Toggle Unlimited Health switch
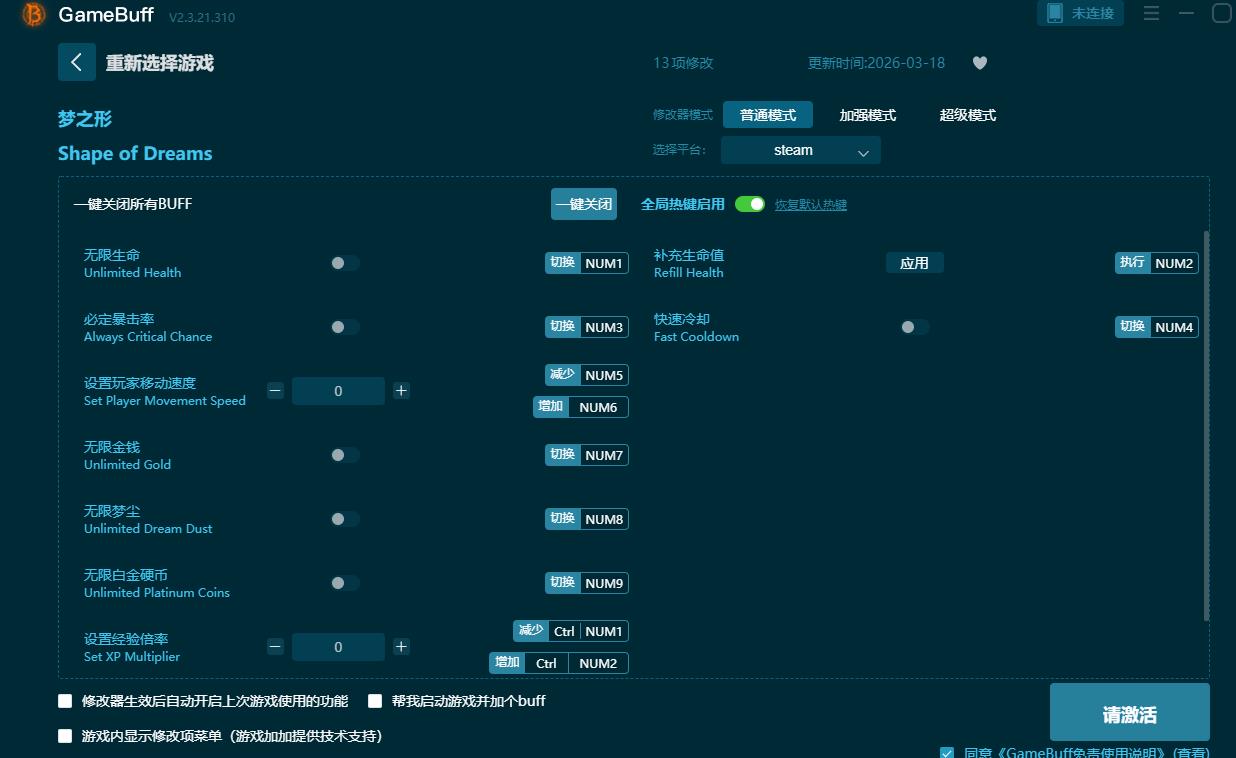This screenshot has width=1236, height=758. (345, 263)
